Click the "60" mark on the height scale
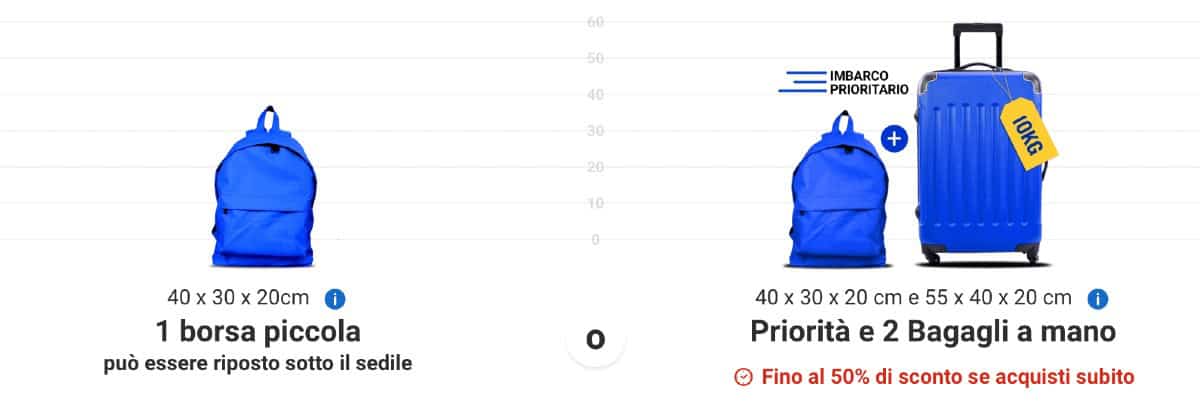This screenshot has height=420, width=1200. pos(594,22)
